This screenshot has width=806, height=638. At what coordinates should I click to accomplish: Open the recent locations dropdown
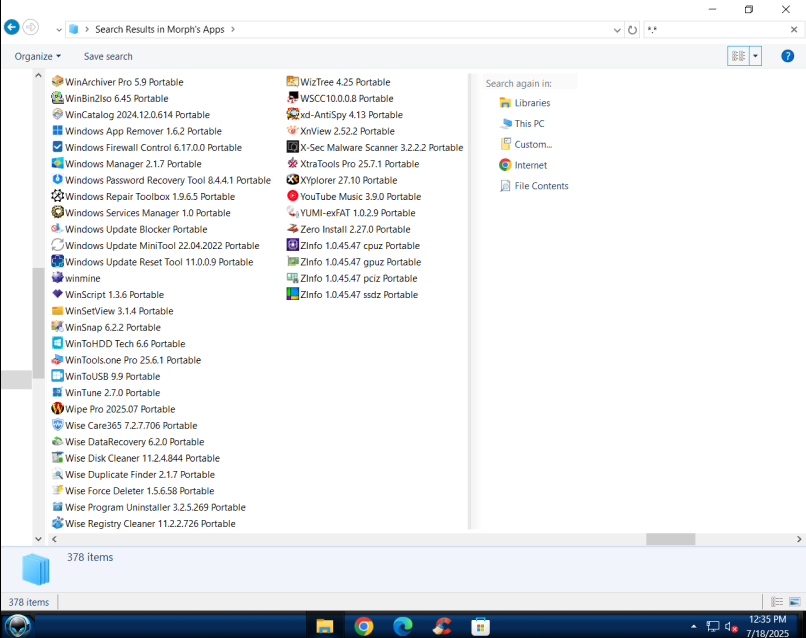(59, 30)
